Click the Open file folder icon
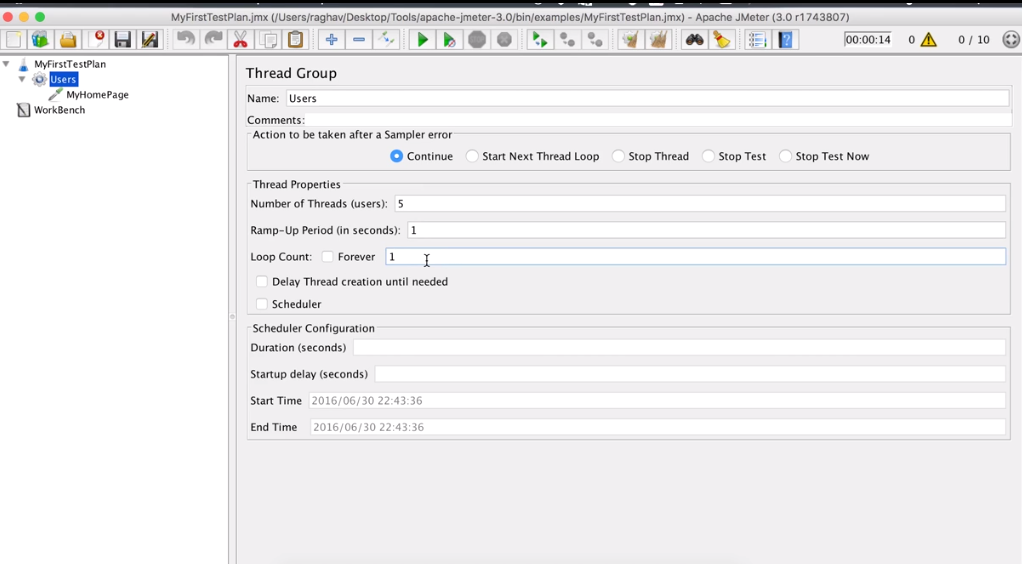The height and width of the screenshot is (564, 1022). click(68, 40)
